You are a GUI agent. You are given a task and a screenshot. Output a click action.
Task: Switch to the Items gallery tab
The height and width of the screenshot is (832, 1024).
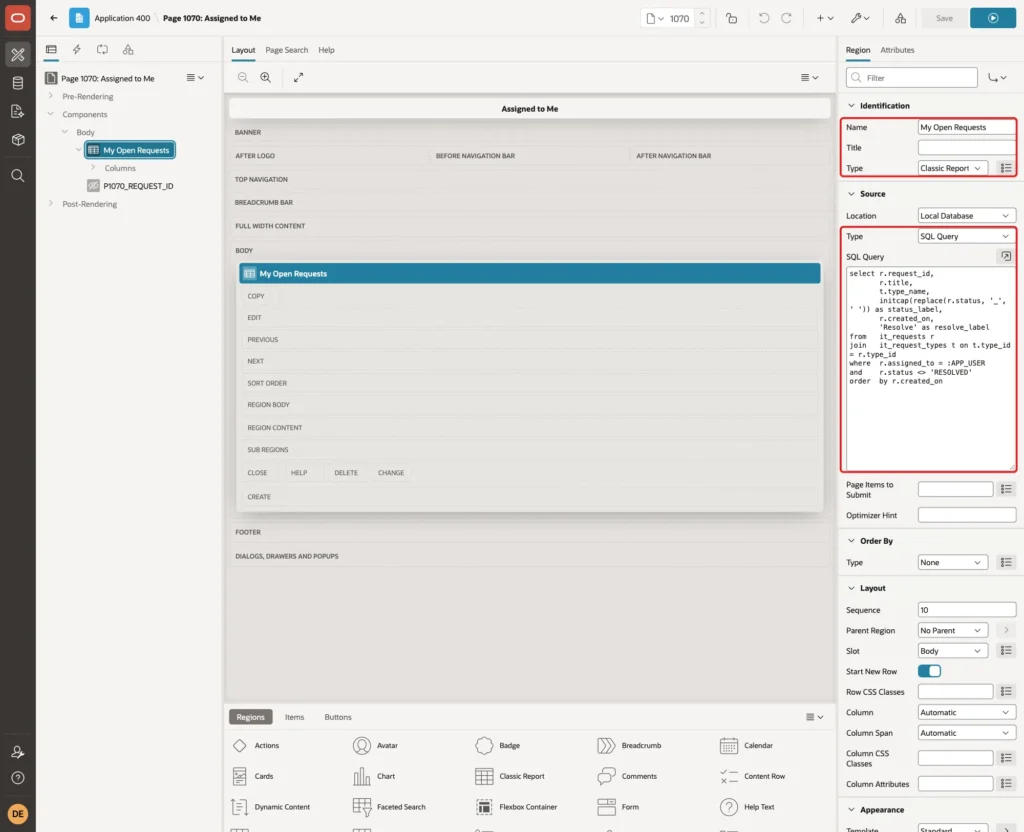click(x=295, y=717)
